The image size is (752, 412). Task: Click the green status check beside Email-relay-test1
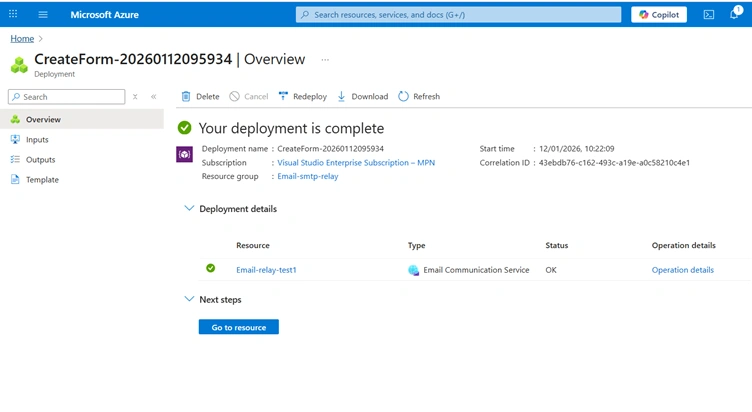point(211,268)
